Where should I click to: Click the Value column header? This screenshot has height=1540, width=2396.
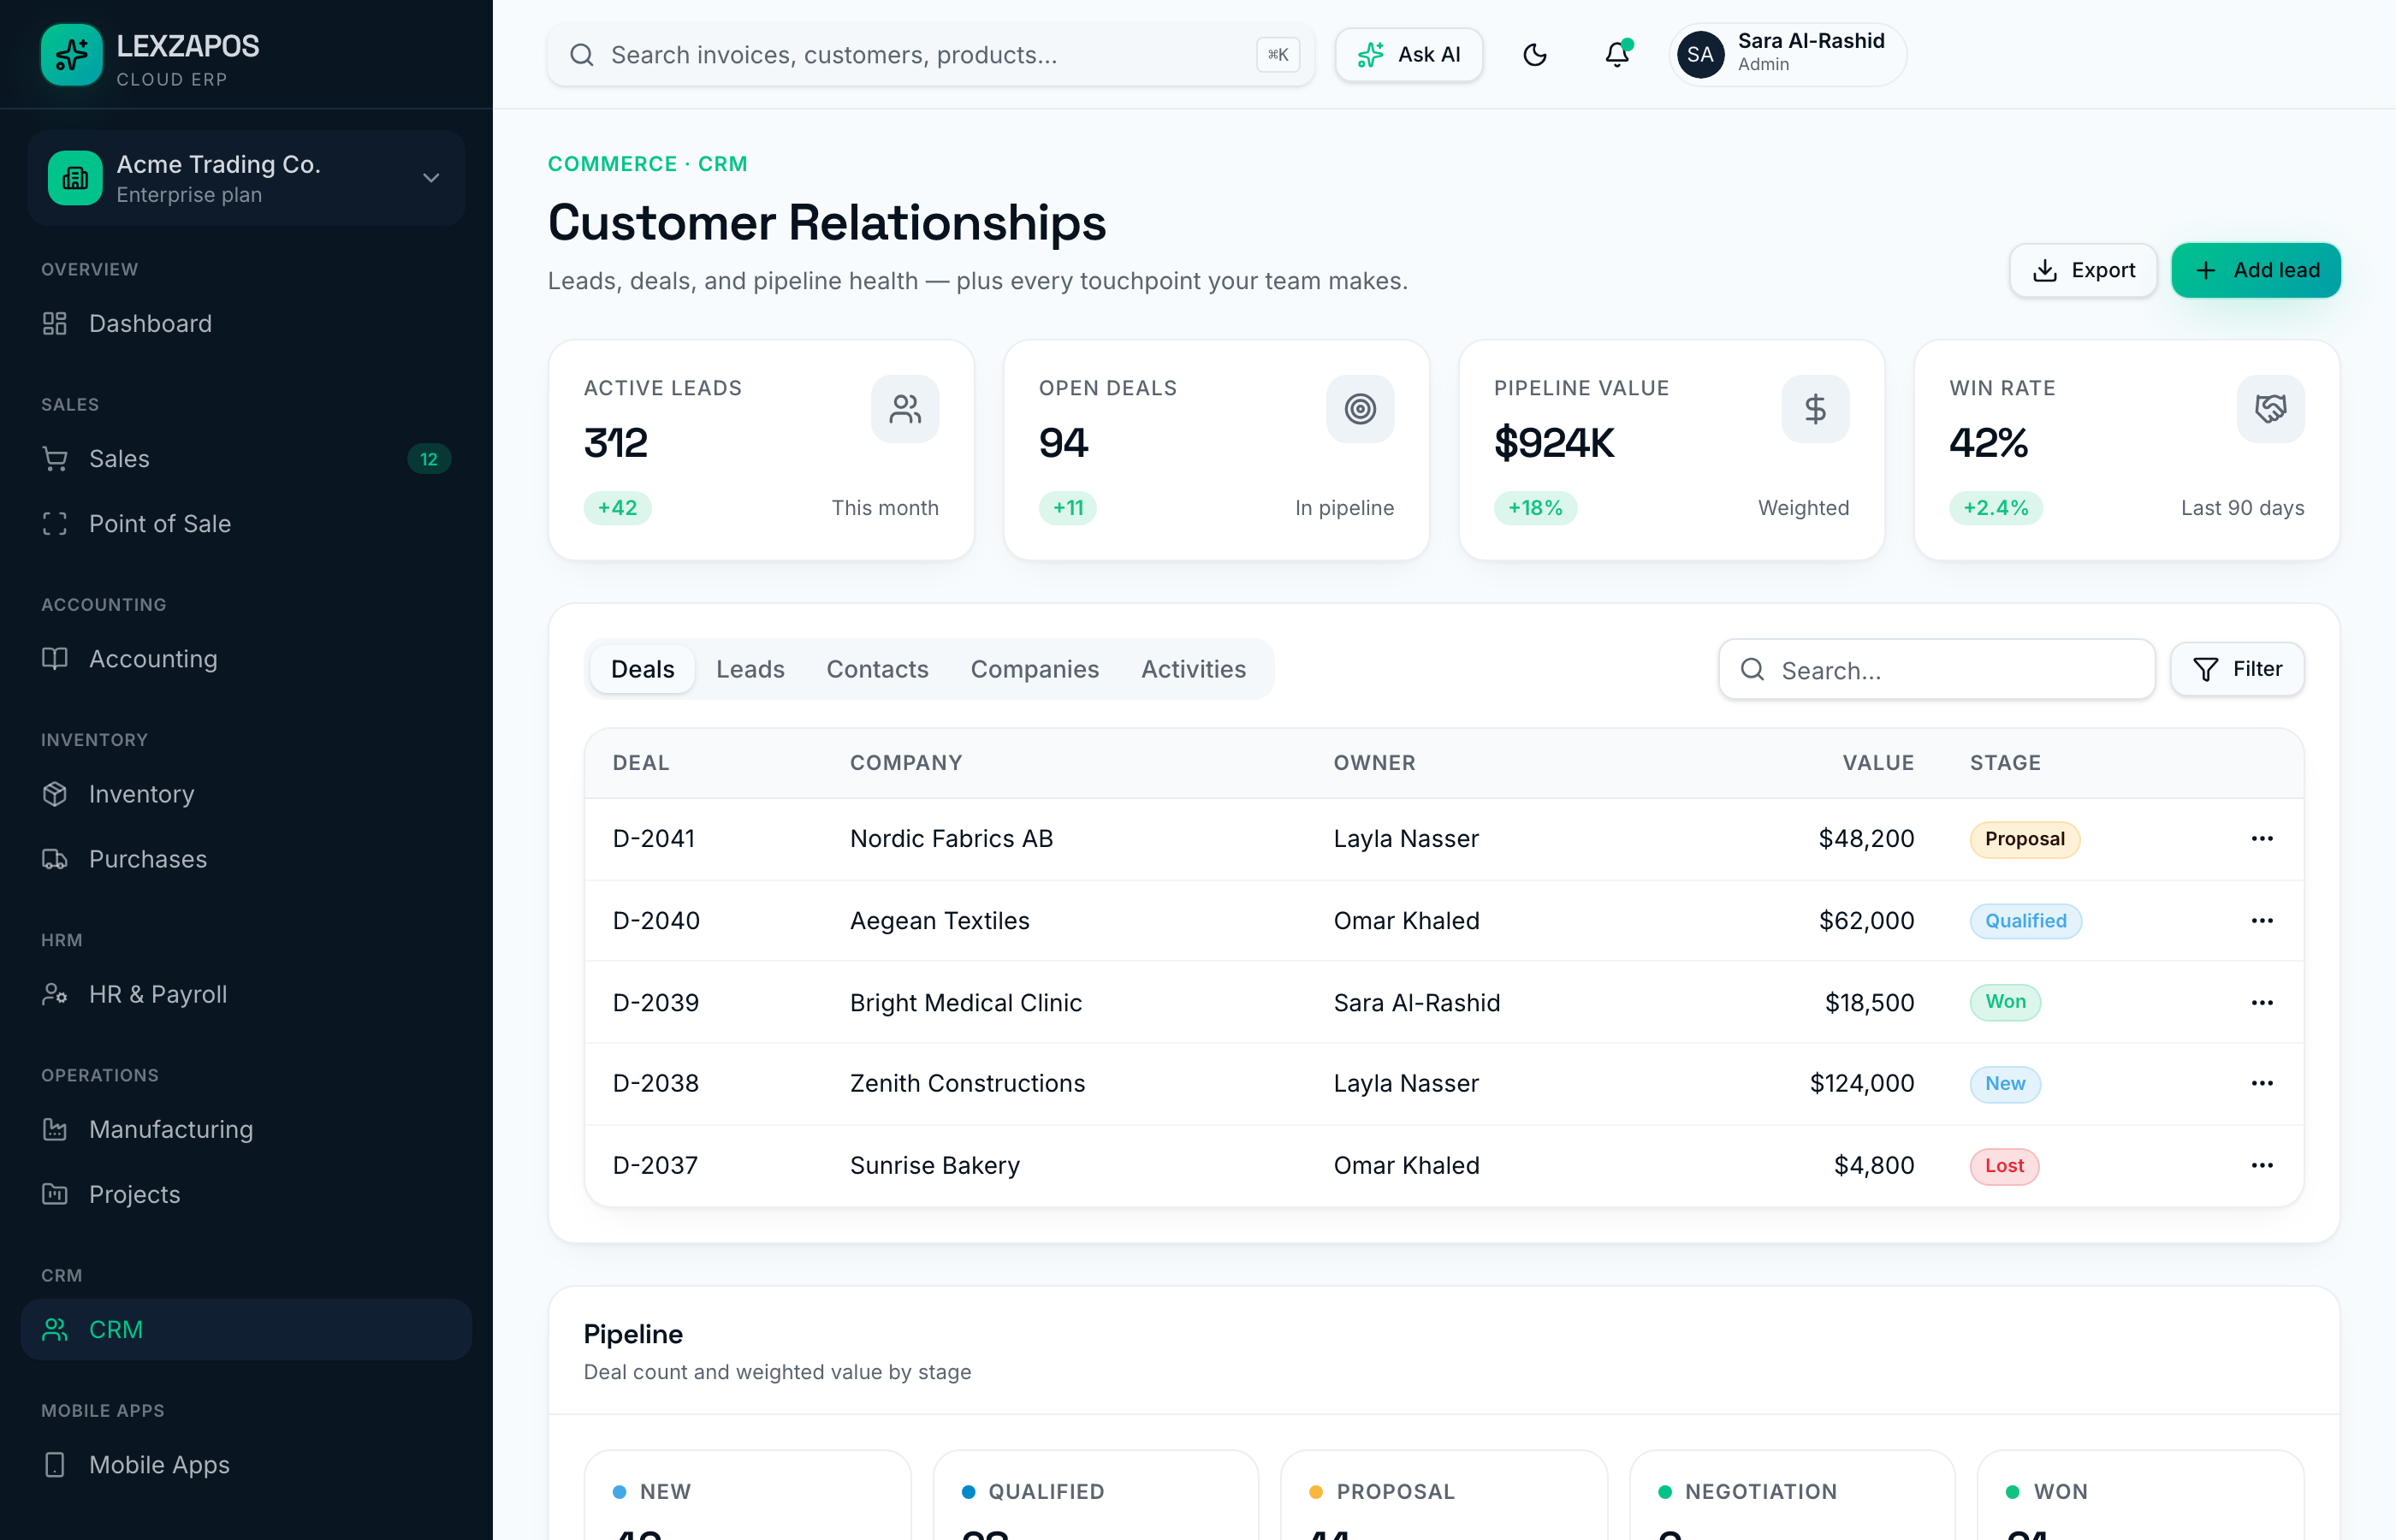click(1878, 763)
